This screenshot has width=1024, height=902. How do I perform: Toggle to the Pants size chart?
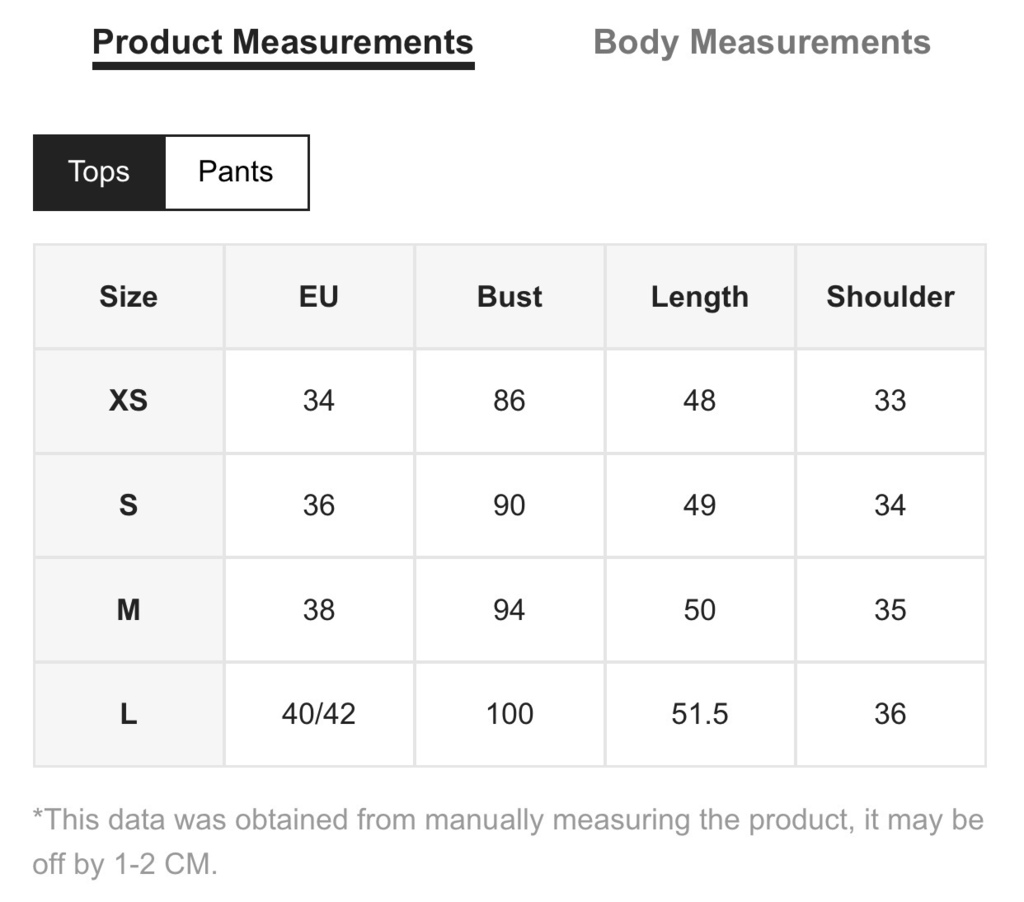236,172
